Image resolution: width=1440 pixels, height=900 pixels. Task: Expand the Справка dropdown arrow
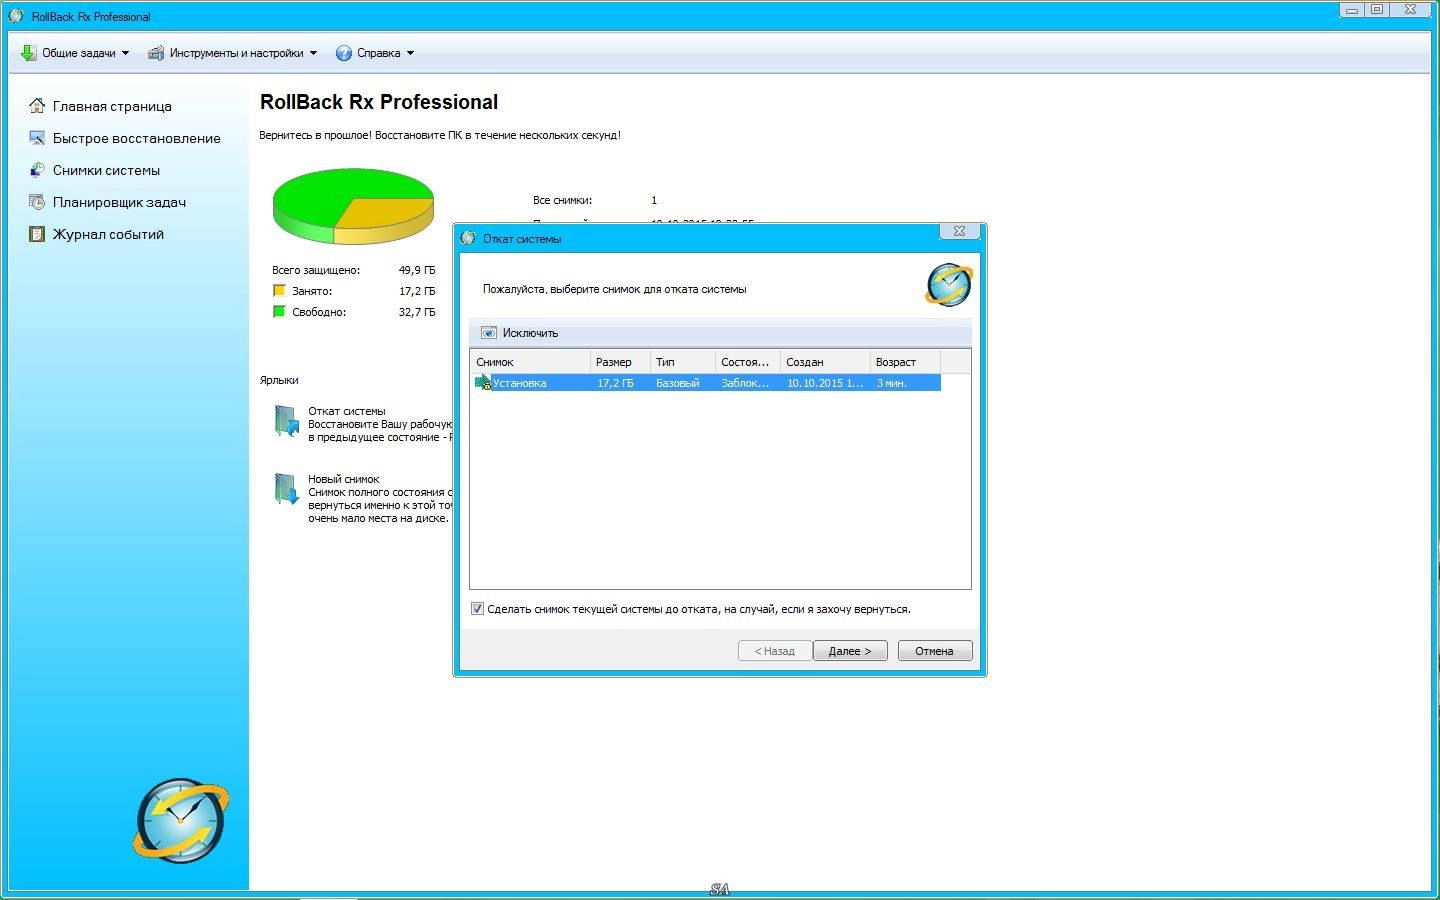410,53
